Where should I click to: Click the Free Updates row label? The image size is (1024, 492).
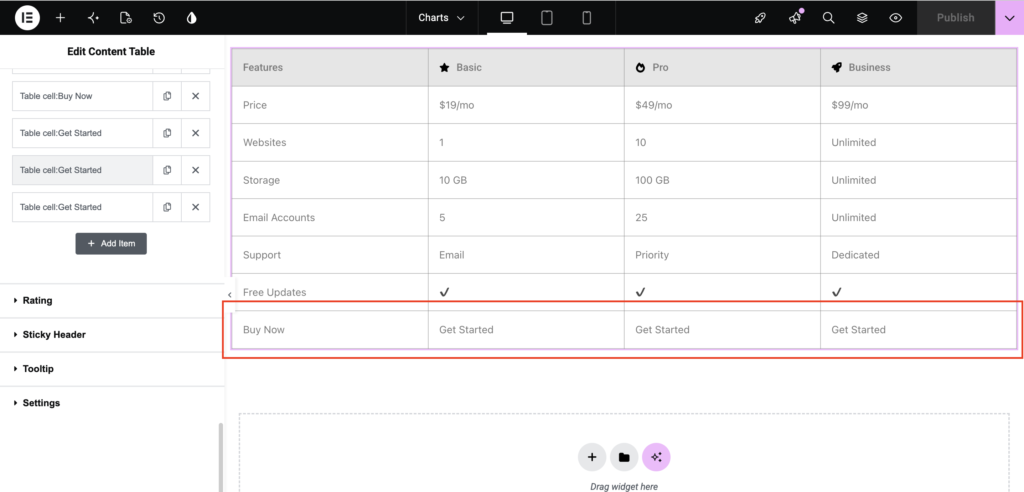(x=274, y=292)
